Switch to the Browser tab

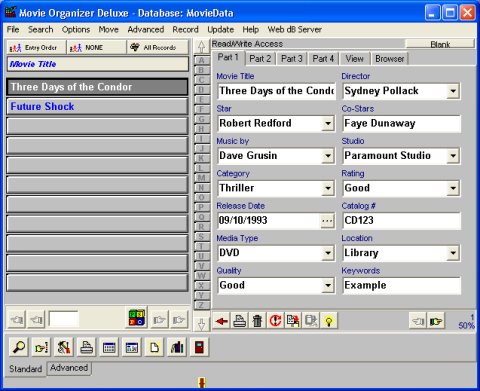(389, 59)
